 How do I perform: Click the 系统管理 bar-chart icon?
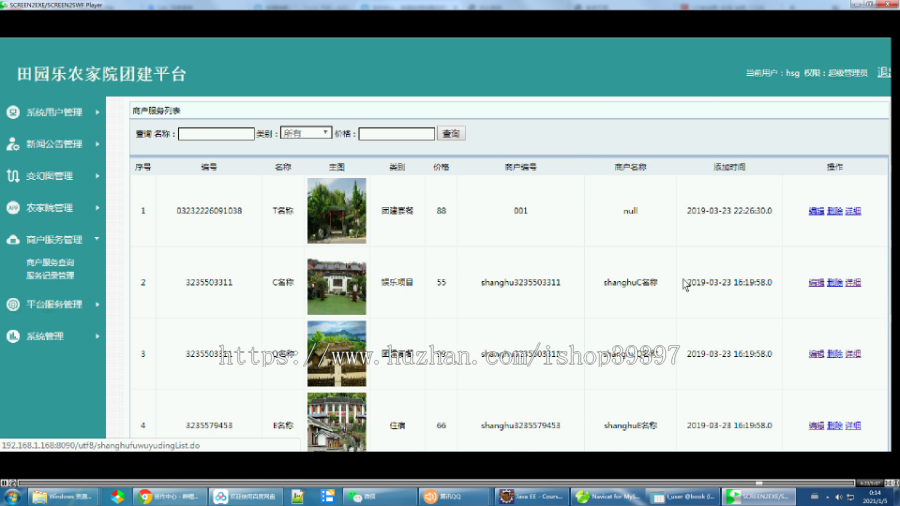click(13, 336)
